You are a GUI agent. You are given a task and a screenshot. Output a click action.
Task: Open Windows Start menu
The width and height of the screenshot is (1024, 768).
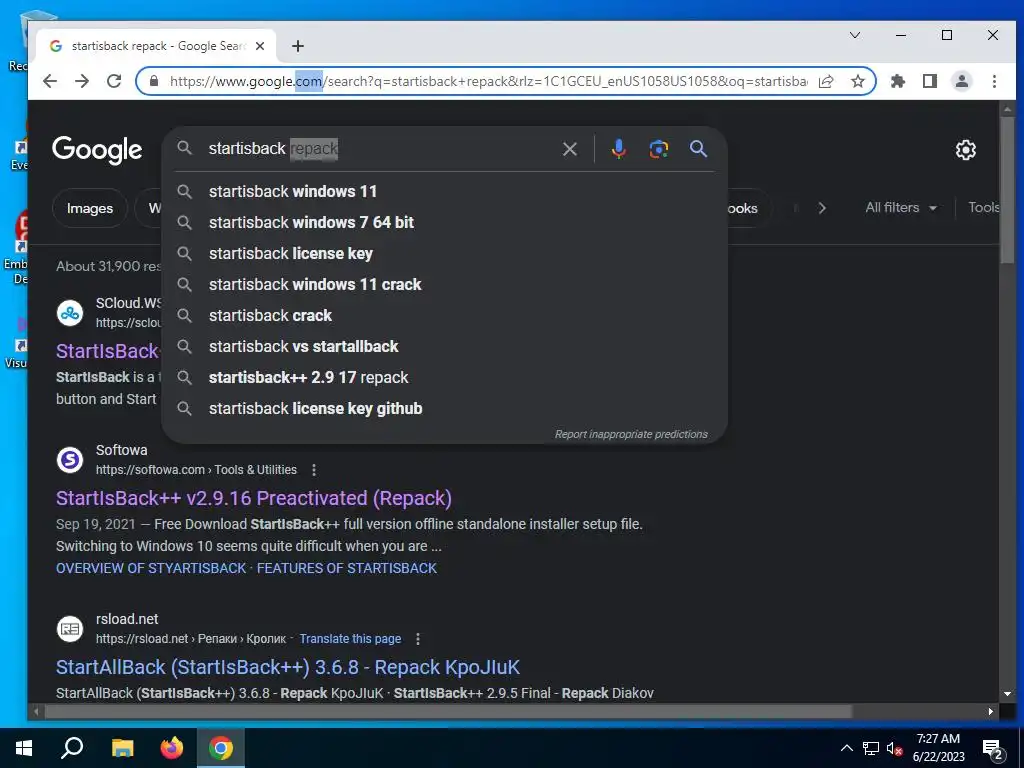coord(24,748)
